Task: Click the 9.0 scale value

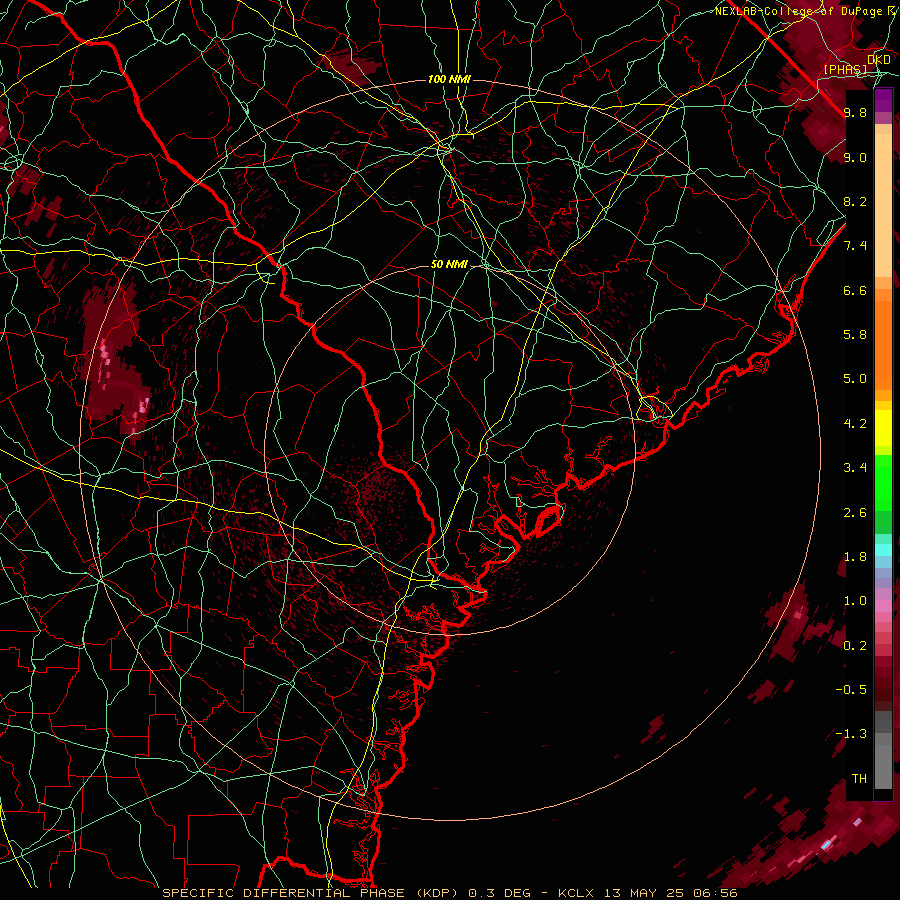Action: 855,157
